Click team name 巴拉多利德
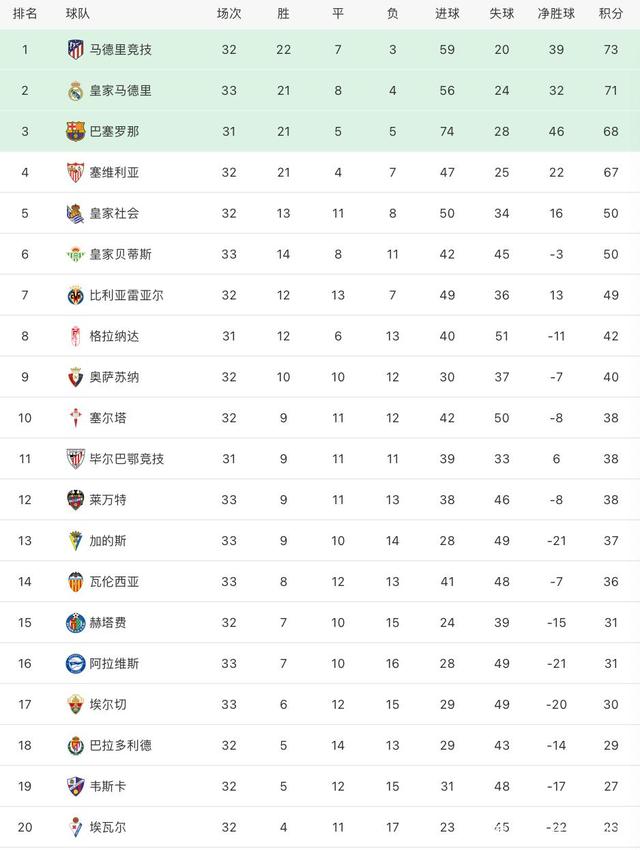 [x=120, y=745]
